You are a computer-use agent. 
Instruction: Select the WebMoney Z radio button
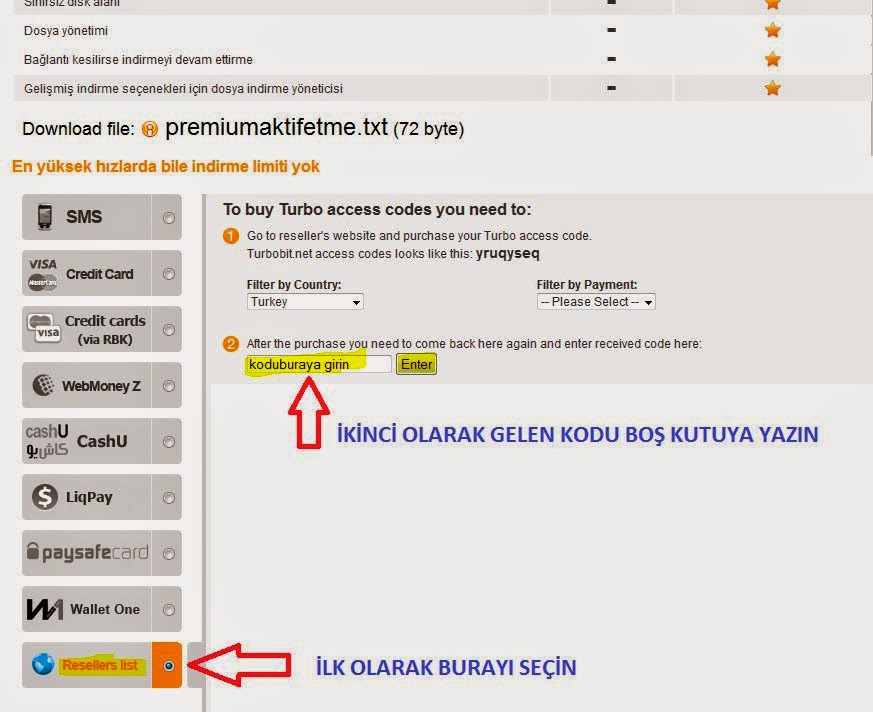click(x=169, y=386)
